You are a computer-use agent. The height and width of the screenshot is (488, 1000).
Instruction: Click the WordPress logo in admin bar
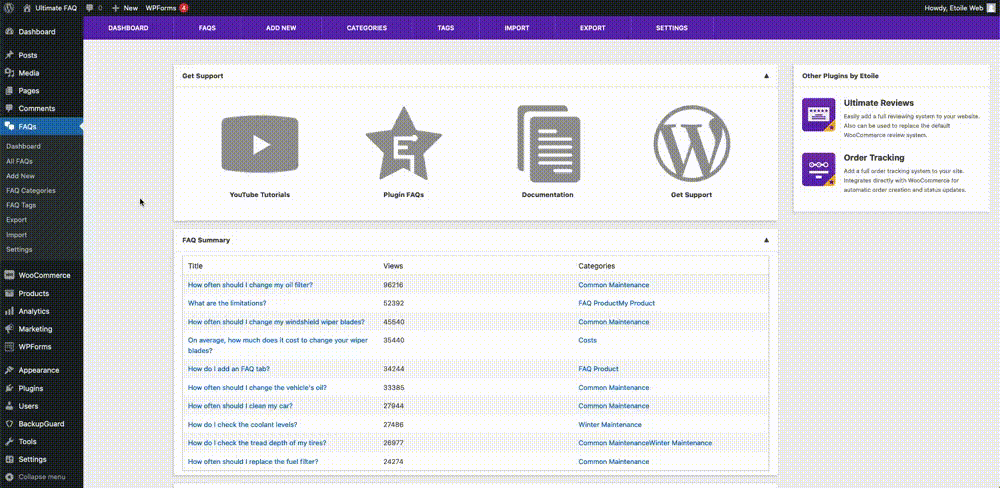tap(9, 8)
